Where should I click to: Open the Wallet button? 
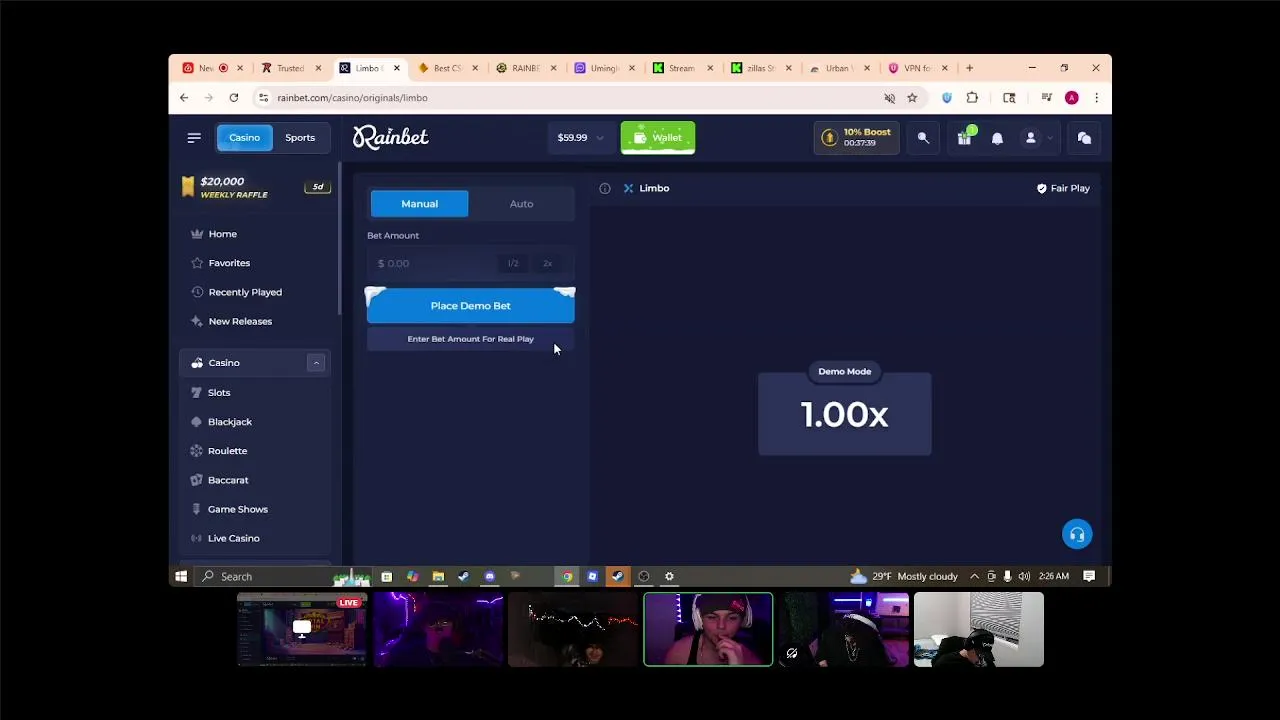[x=658, y=138]
